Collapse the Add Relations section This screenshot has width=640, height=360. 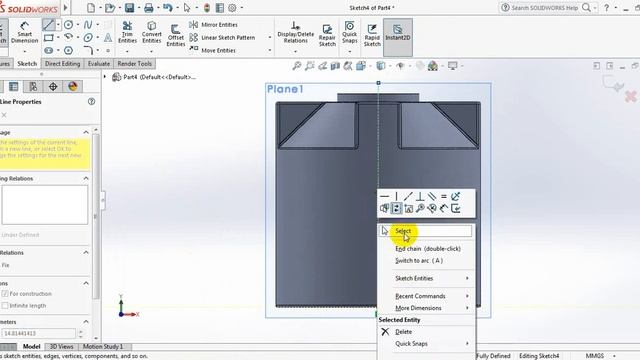[x=86, y=253]
